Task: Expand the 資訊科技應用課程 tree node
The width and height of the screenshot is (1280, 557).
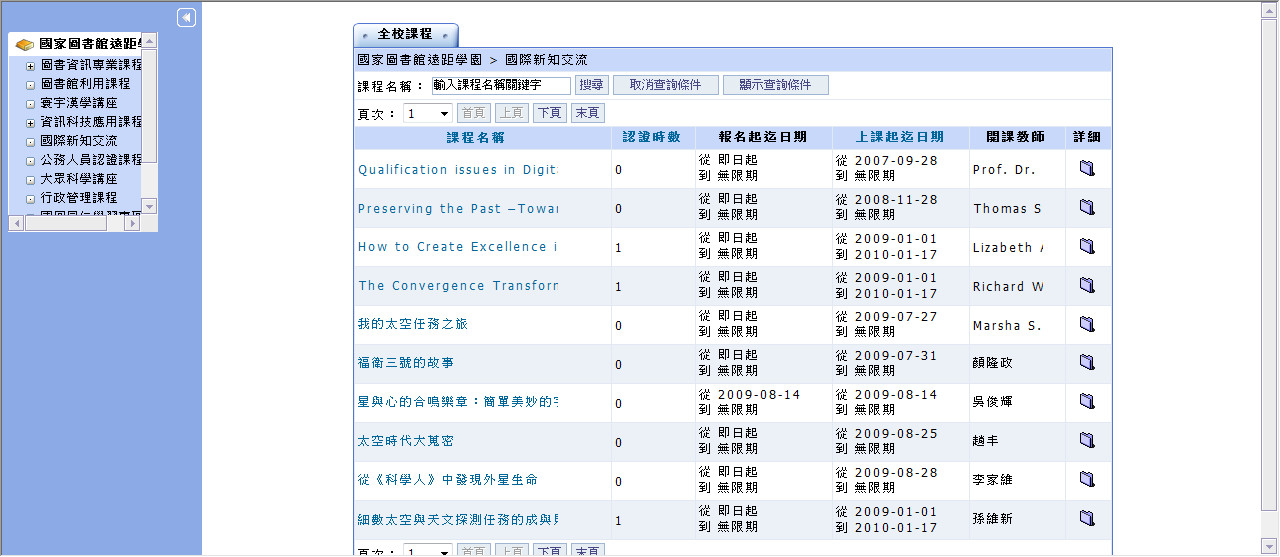Action: (x=31, y=123)
